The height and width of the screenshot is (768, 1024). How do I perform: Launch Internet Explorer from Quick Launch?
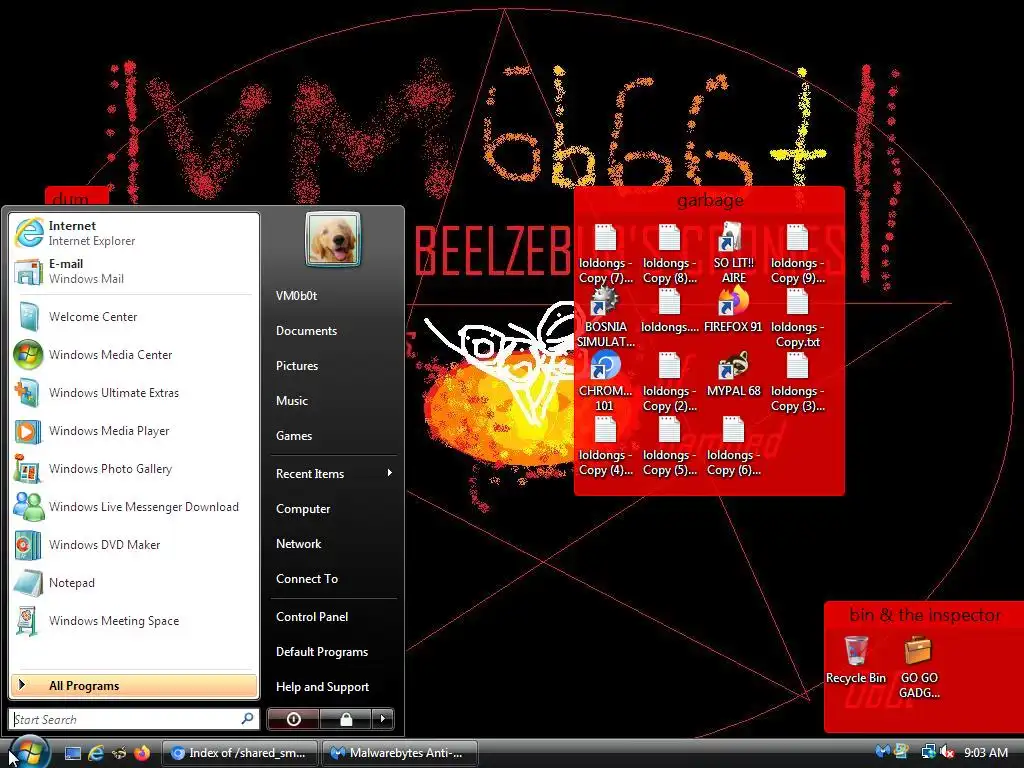96,753
